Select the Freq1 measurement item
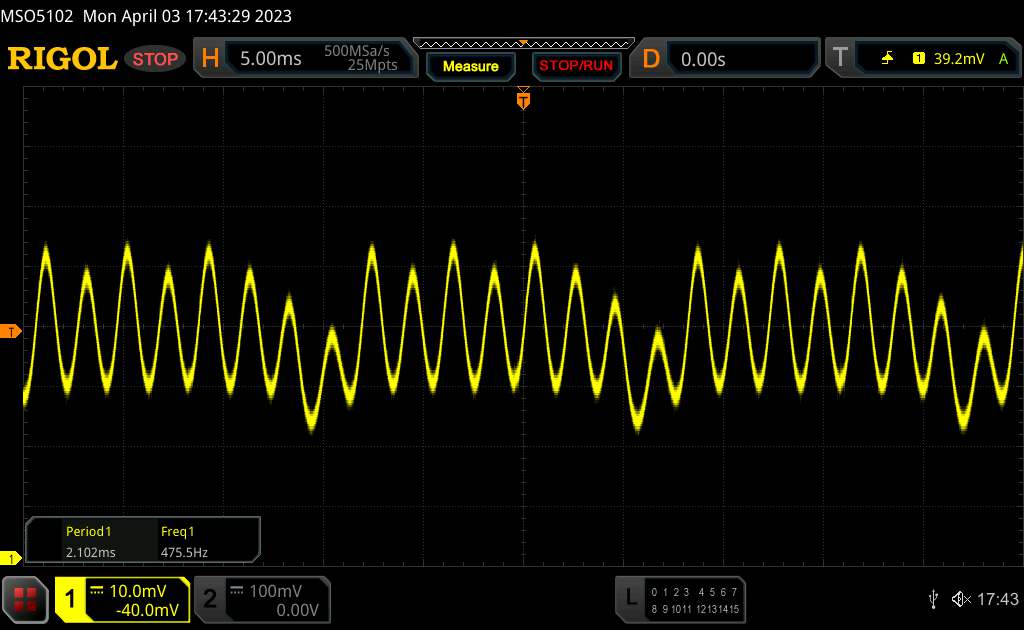Screen dimensions: 1024x630 pyautogui.click(x=184, y=541)
